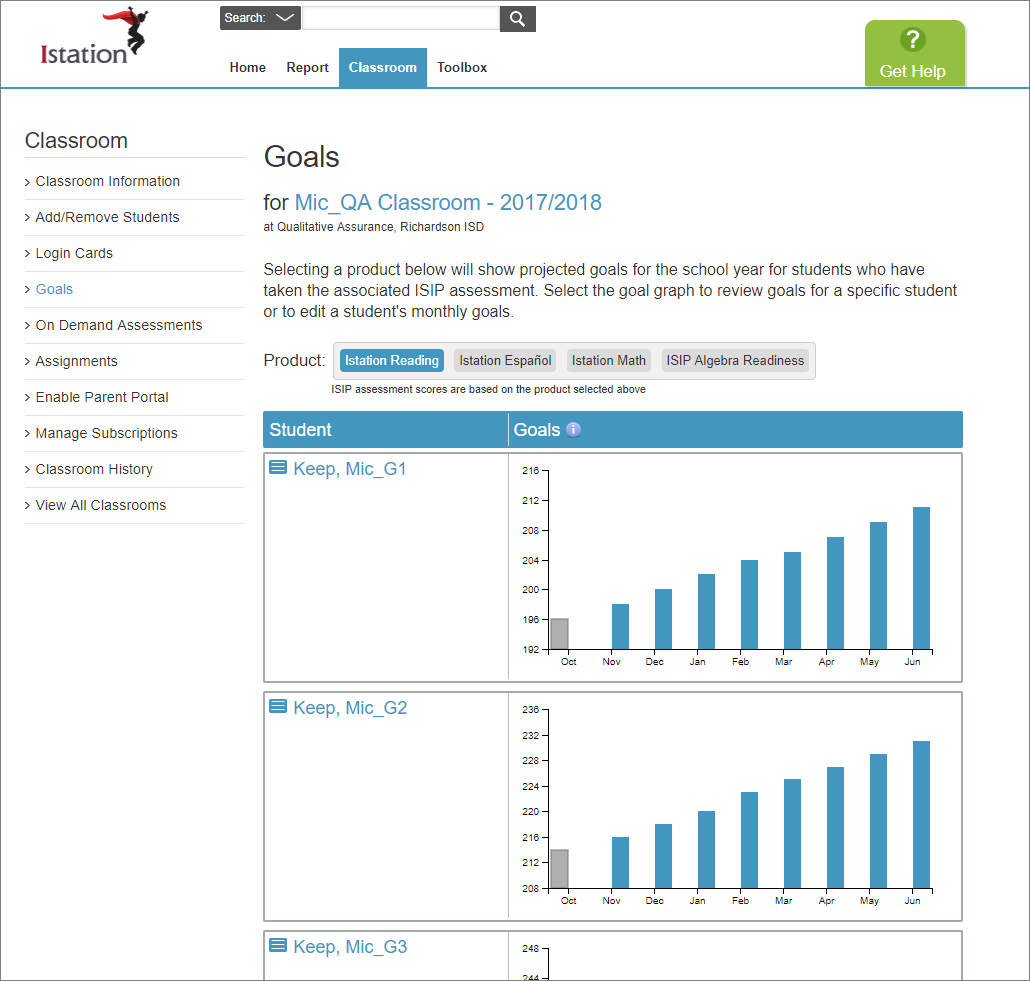Open the Report tab
This screenshot has height=981, width=1030.
click(307, 67)
